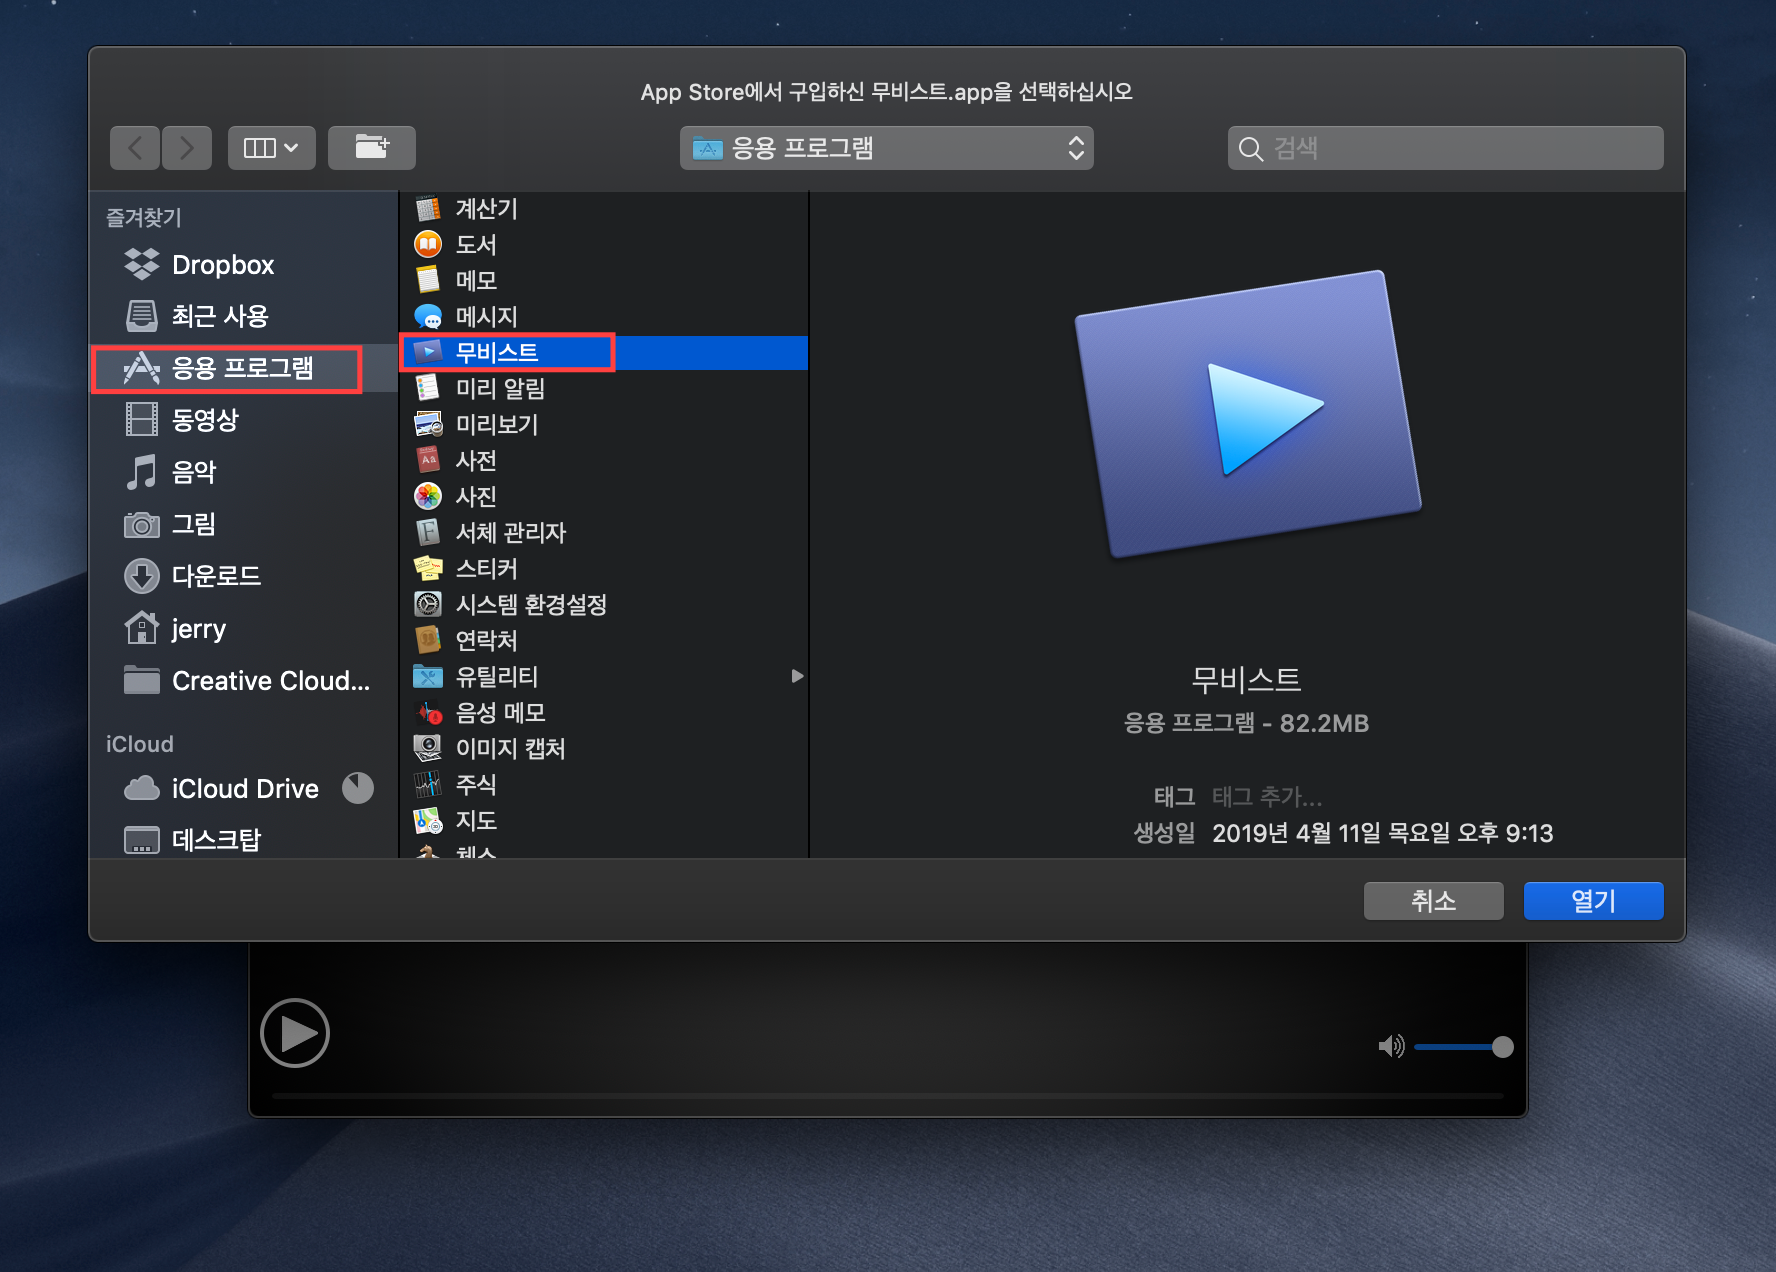Viewport: 1776px width, 1272px height.
Task: Adjust the volume slider in player window
Action: click(x=1464, y=1047)
